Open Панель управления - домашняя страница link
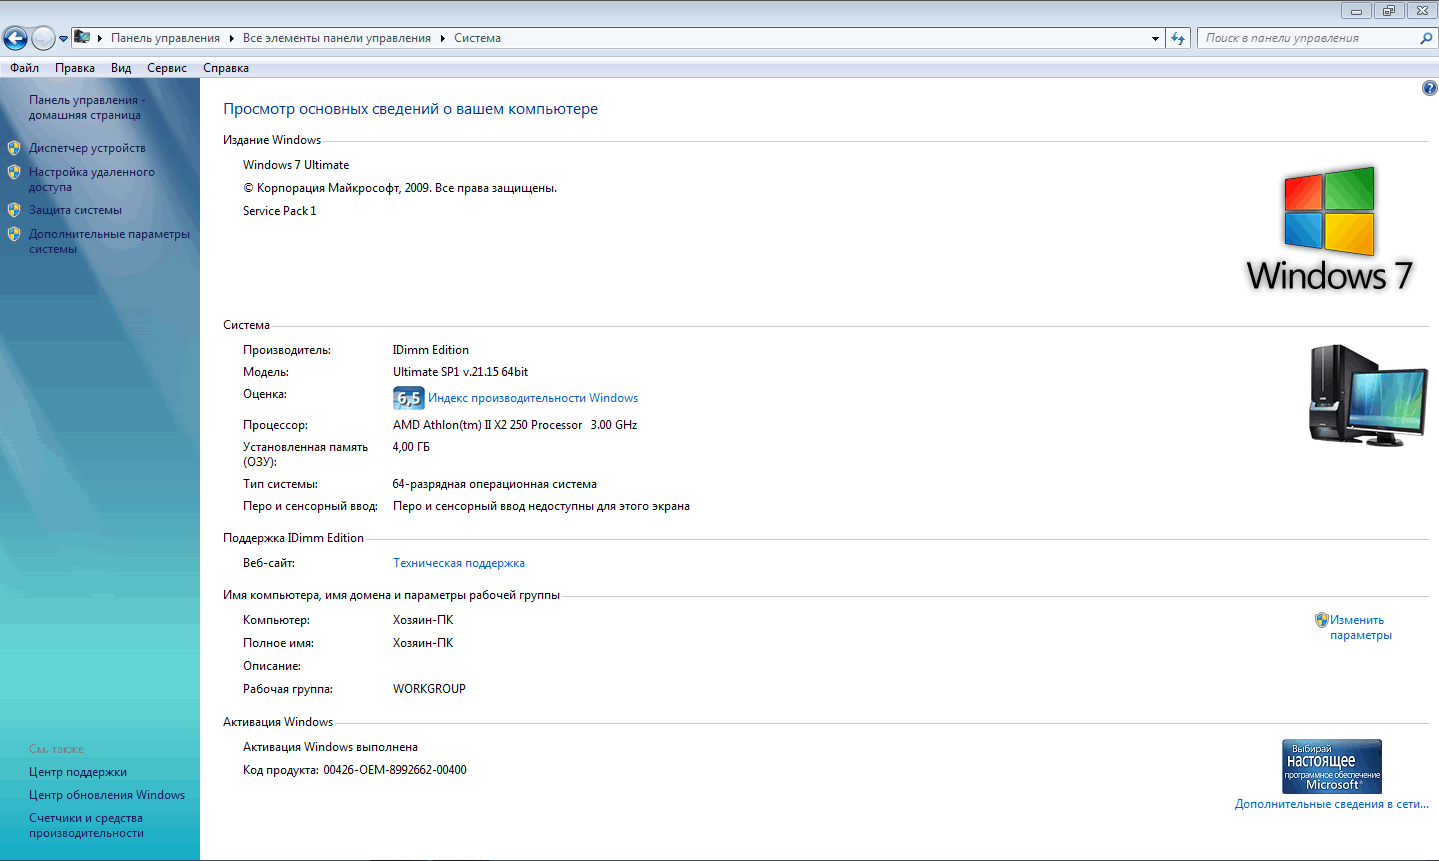This screenshot has height=861, width=1439. [86, 107]
